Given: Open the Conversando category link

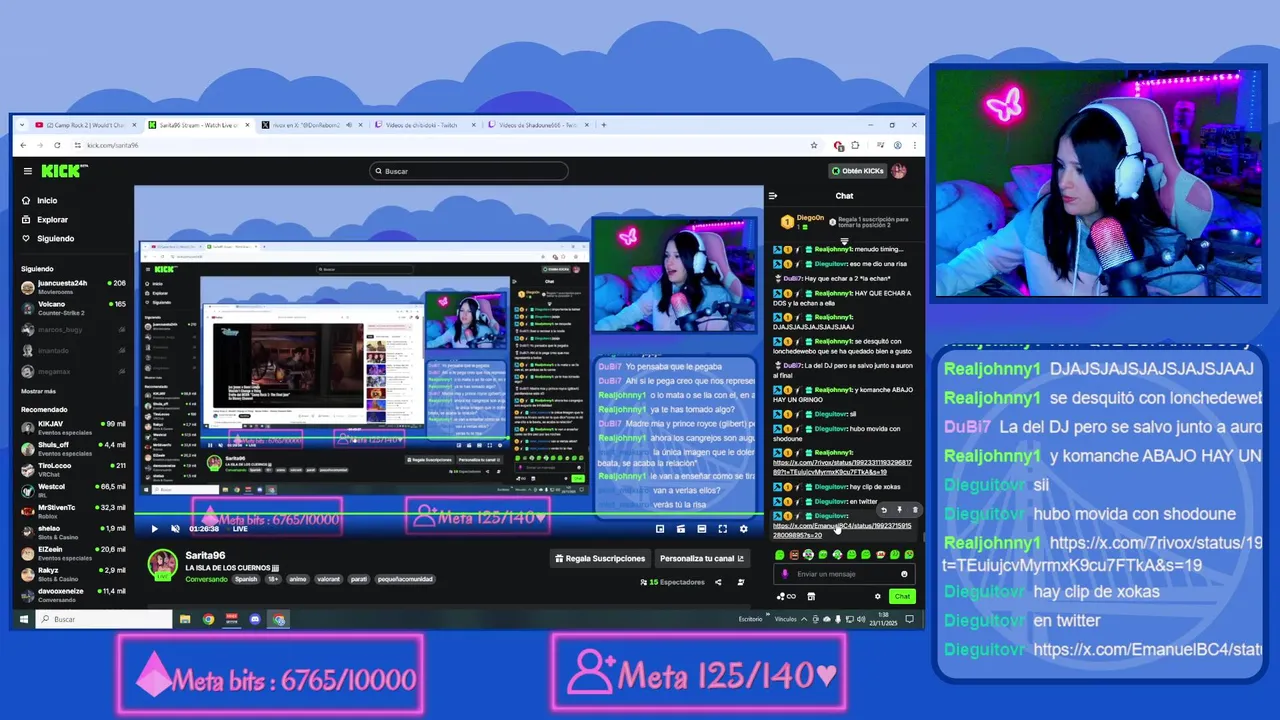Looking at the screenshot, I should [206, 579].
